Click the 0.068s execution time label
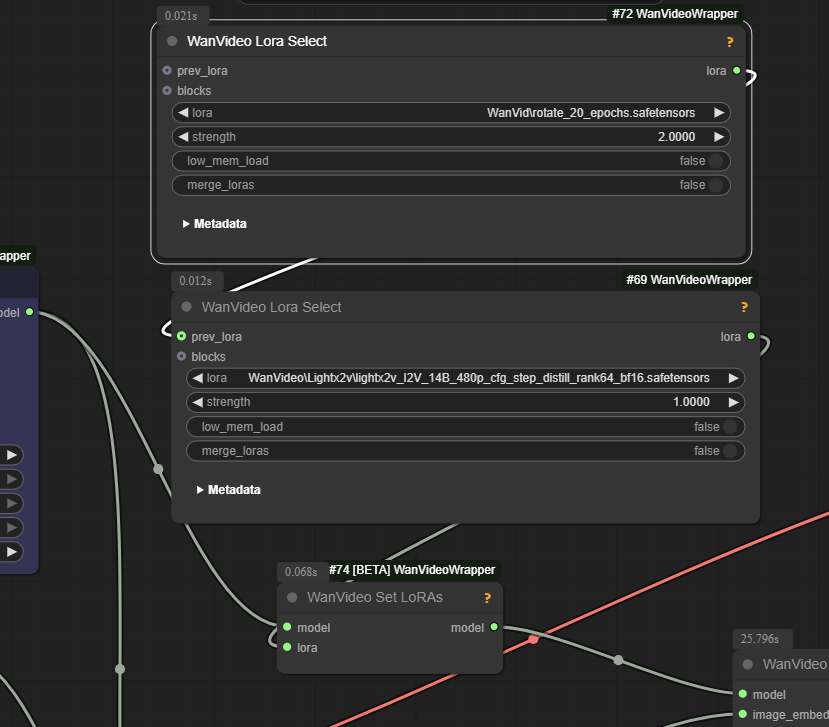Image resolution: width=829 pixels, height=727 pixels. pyautogui.click(x=301, y=572)
